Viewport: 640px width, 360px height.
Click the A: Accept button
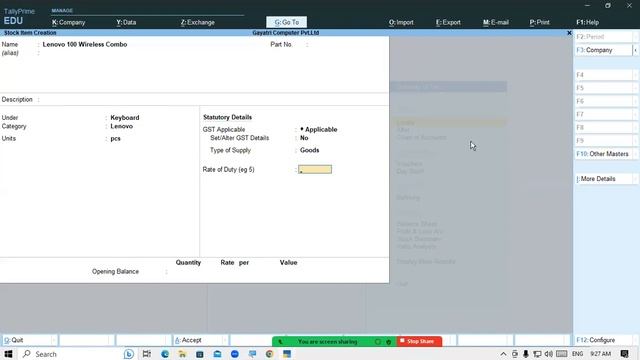(x=200, y=340)
